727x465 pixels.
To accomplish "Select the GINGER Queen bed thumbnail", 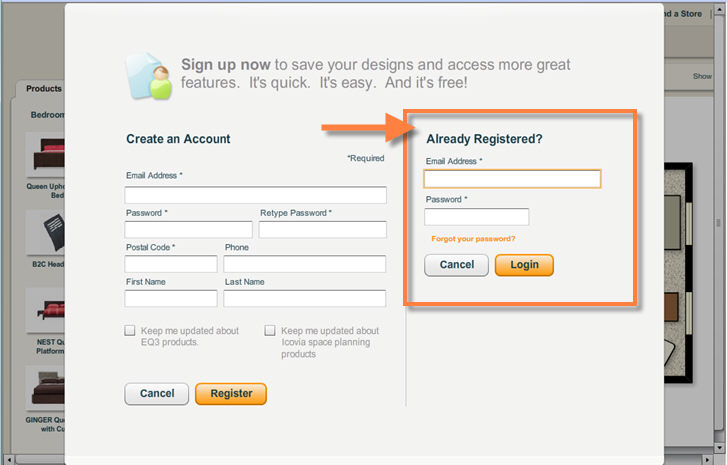I will pos(45,388).
